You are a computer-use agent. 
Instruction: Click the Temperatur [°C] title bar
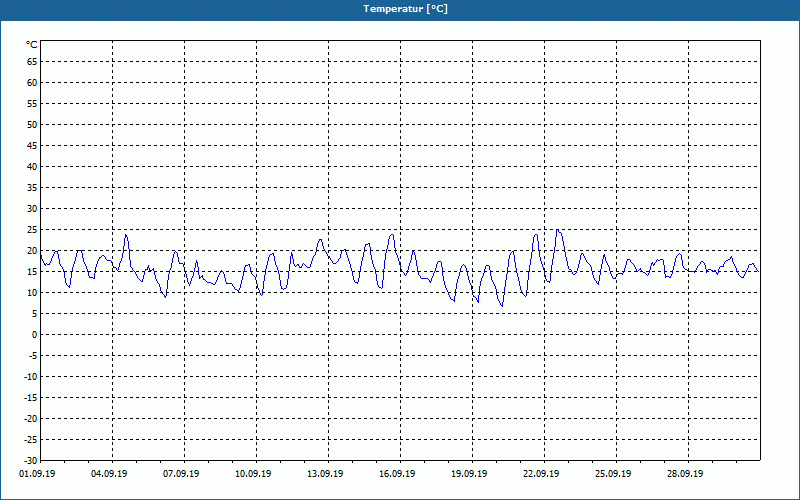click(400, 9)
